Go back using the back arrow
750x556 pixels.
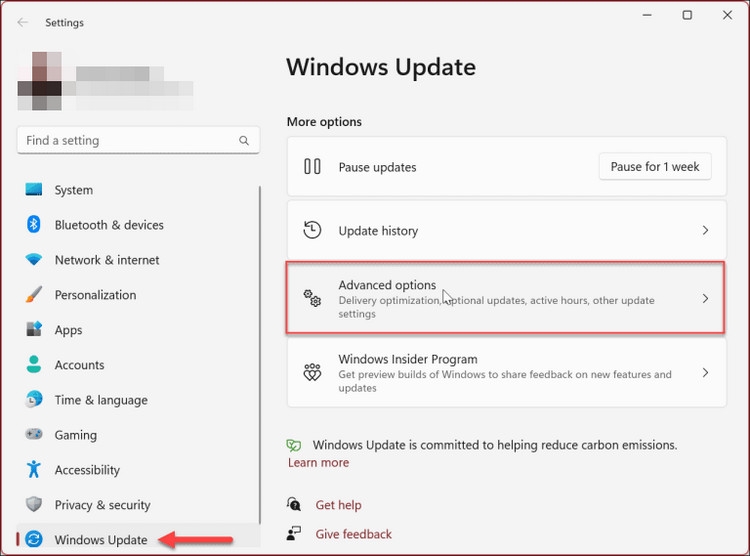coord(22,22)
